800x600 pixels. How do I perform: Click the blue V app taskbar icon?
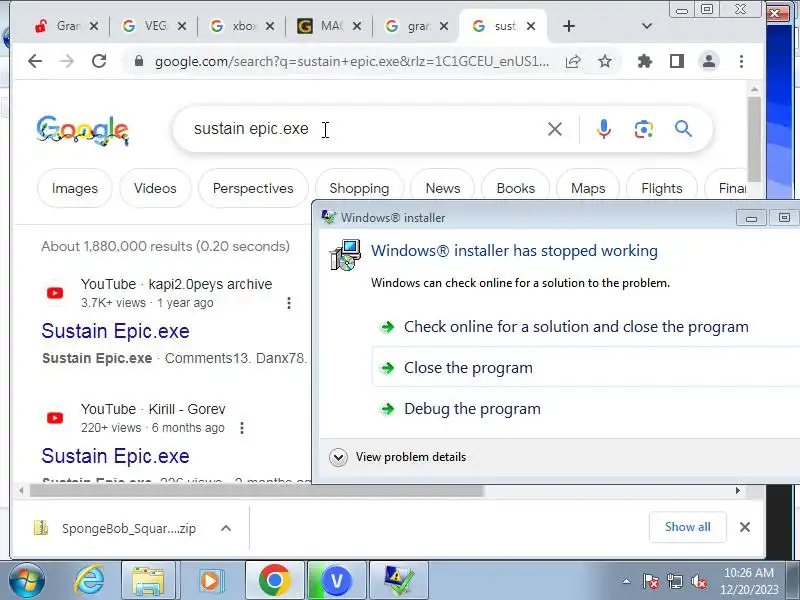pos(336,581)
